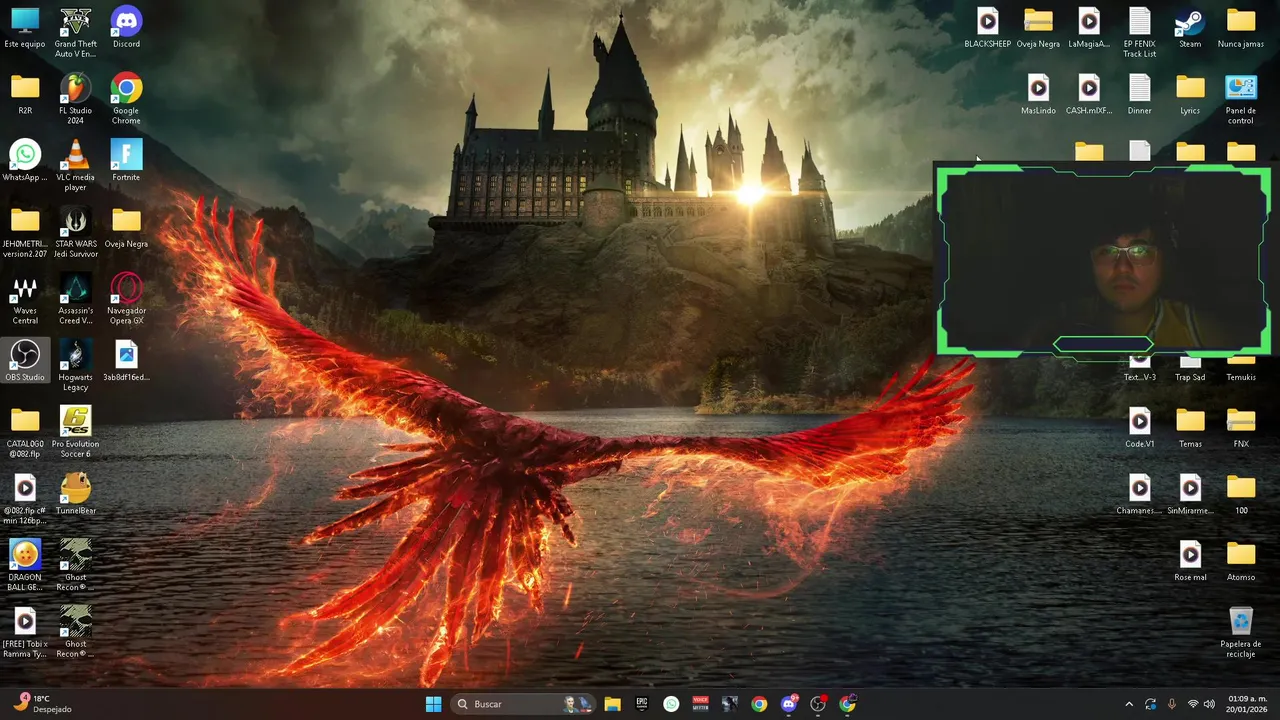The width and height of the screenshot is (1280, 720).
Task: Open CATALOGO @082.flp folder
Action: [x=25, y=433]
